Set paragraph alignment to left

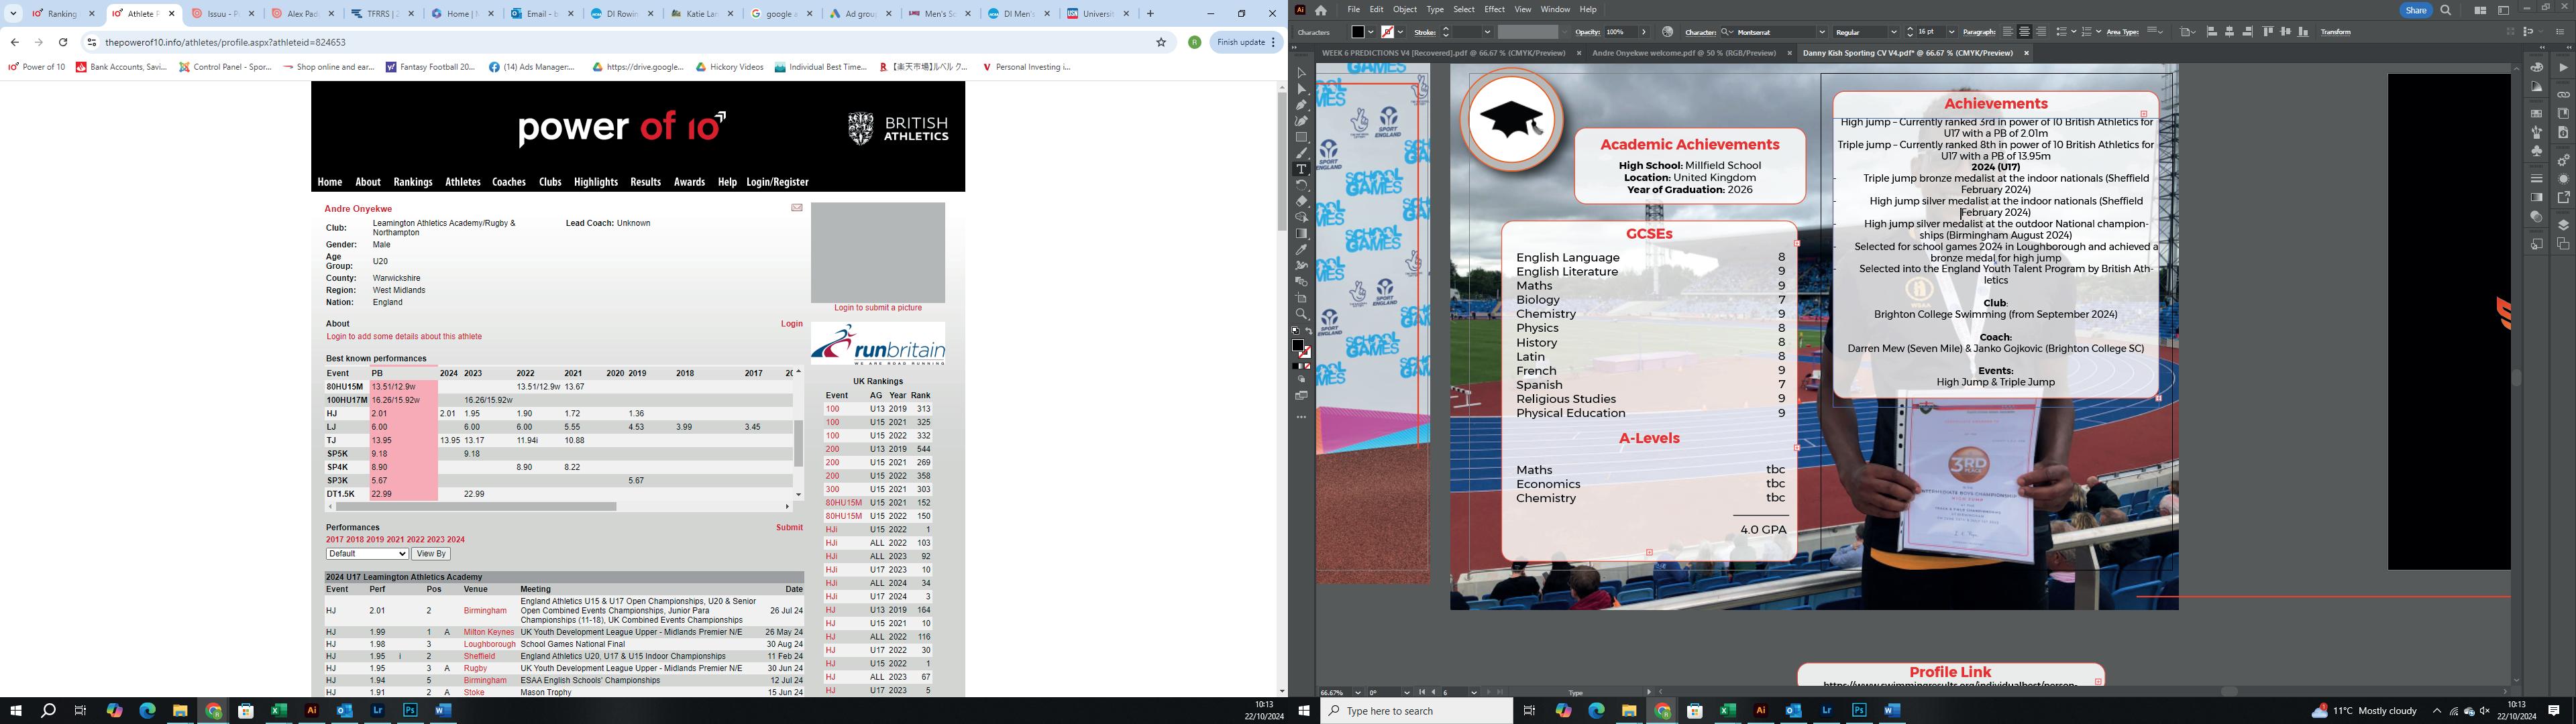click(2008, 32)
